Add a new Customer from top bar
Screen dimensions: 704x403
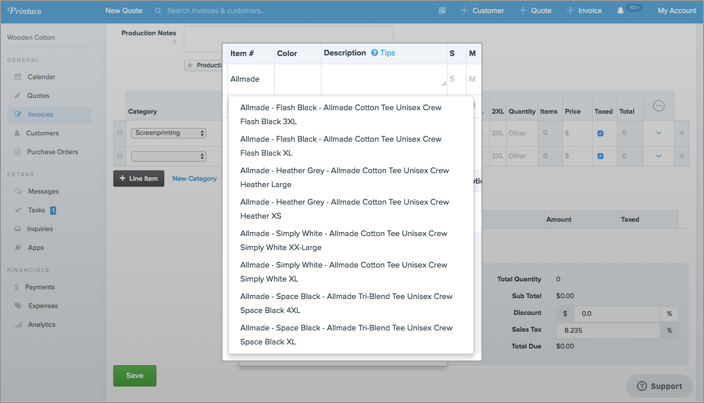click(482, 10)
